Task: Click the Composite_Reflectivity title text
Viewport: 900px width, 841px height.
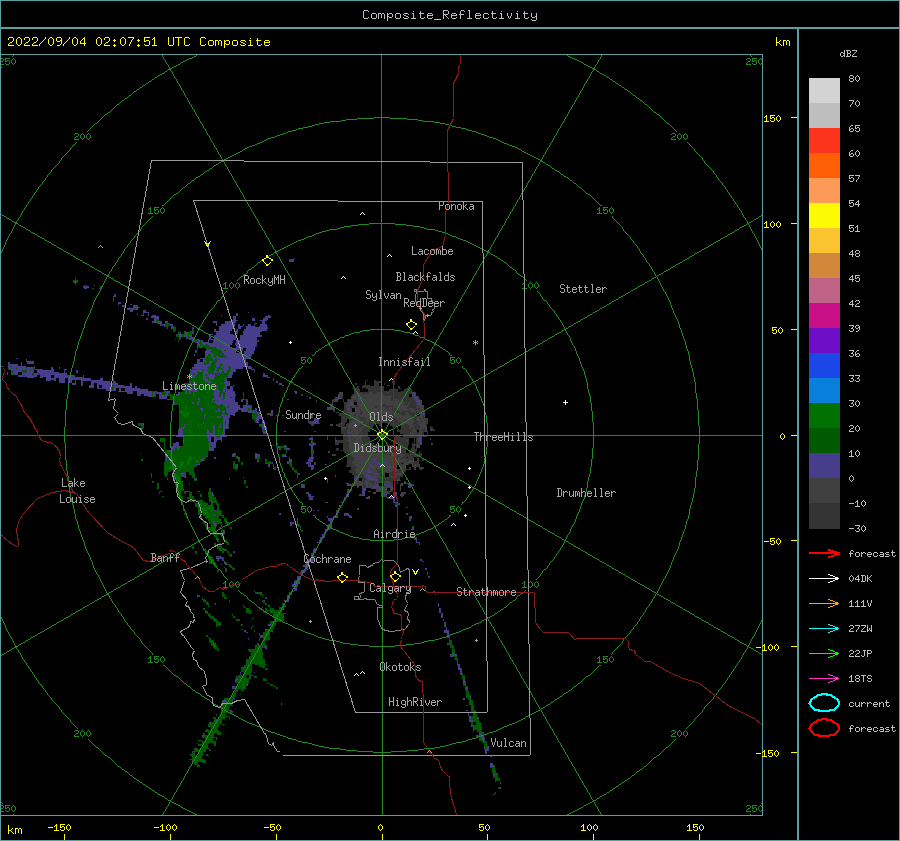Action: click(449, 15)
